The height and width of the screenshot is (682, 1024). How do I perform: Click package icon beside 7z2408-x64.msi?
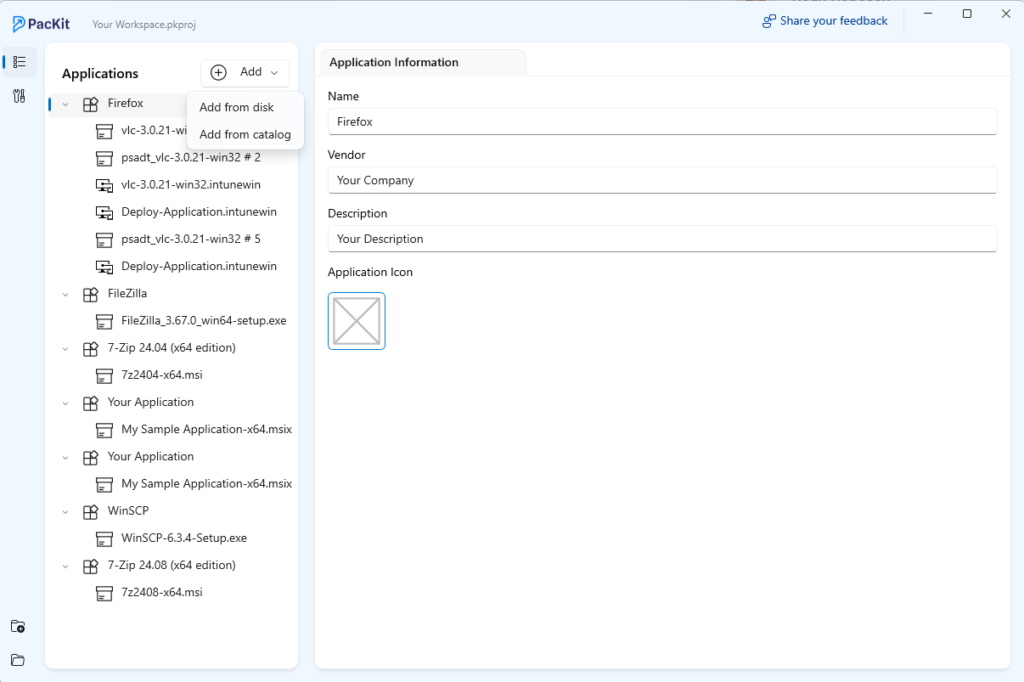tap(104, 593)
